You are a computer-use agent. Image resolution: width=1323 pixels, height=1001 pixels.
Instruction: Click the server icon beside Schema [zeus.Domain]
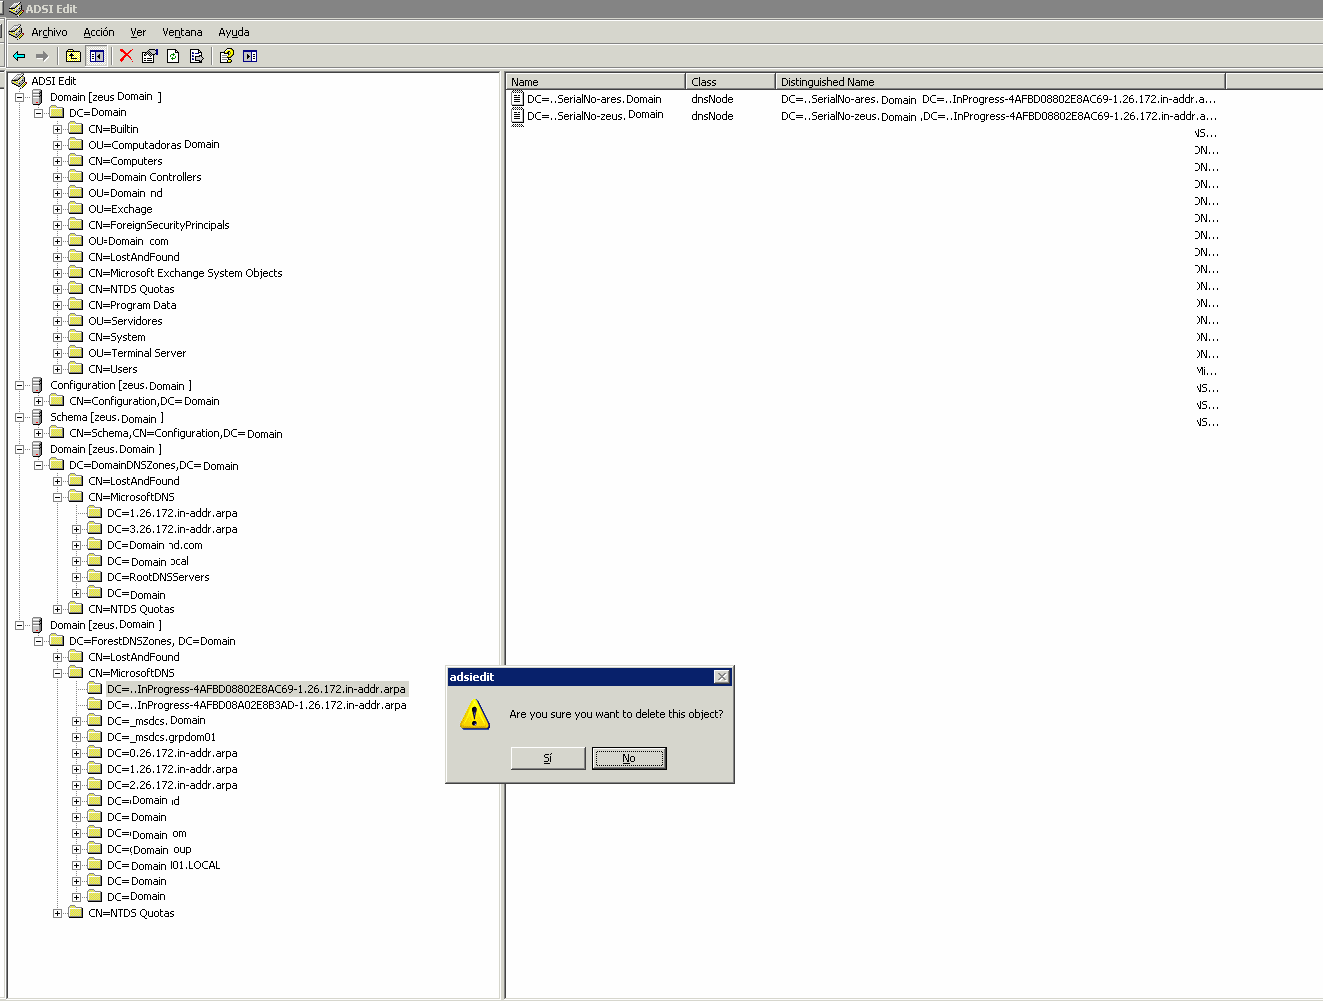(38, 417)
